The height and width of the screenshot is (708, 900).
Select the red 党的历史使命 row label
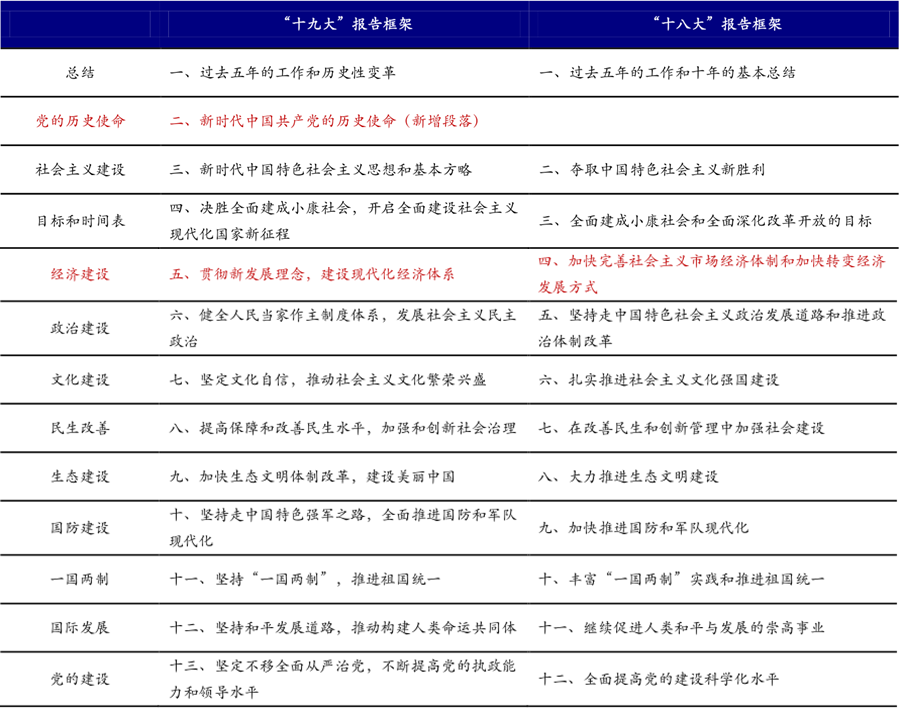point(80,121)
